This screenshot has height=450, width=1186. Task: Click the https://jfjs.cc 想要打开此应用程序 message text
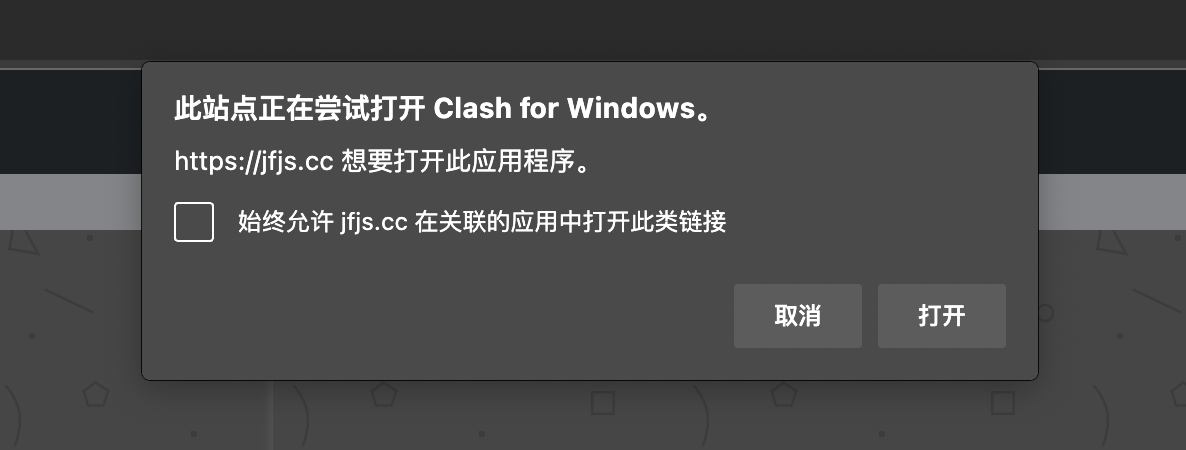click(382, 161)
